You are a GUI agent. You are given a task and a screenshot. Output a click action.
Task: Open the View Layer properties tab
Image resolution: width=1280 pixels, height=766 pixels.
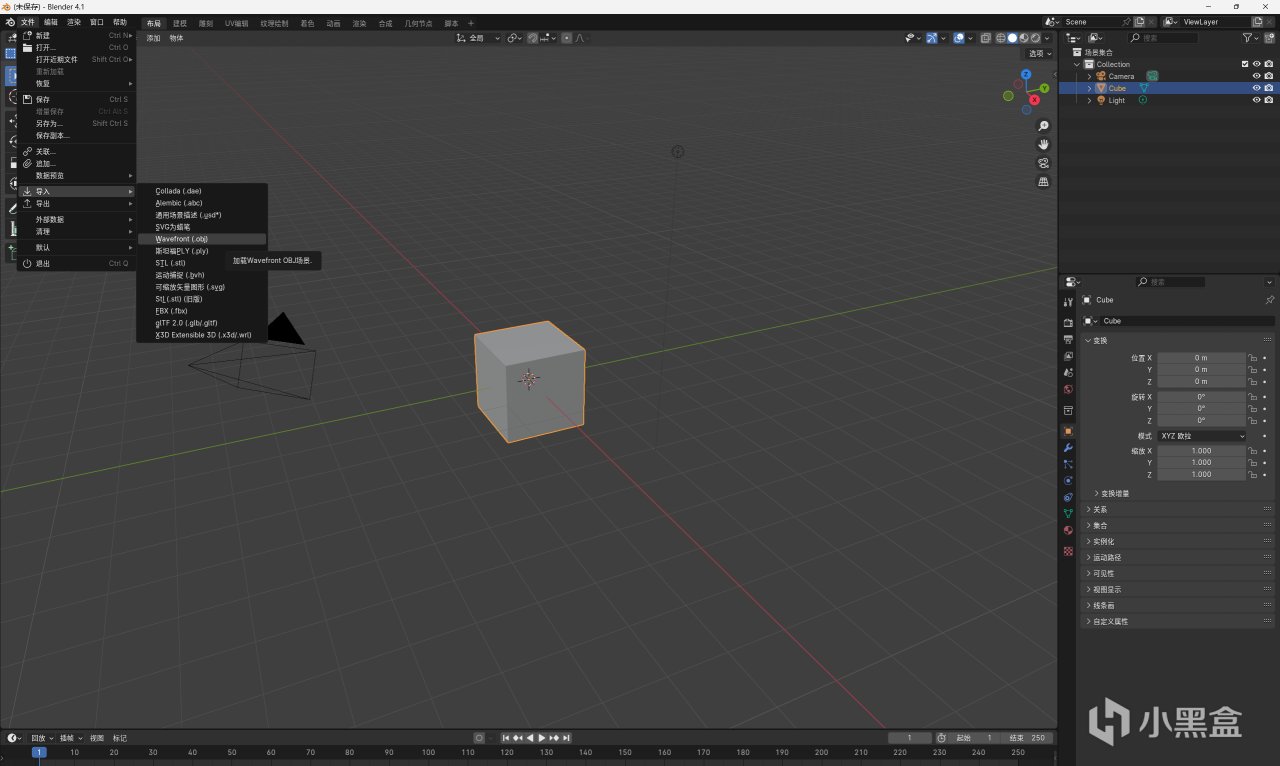coord(1068,356)
